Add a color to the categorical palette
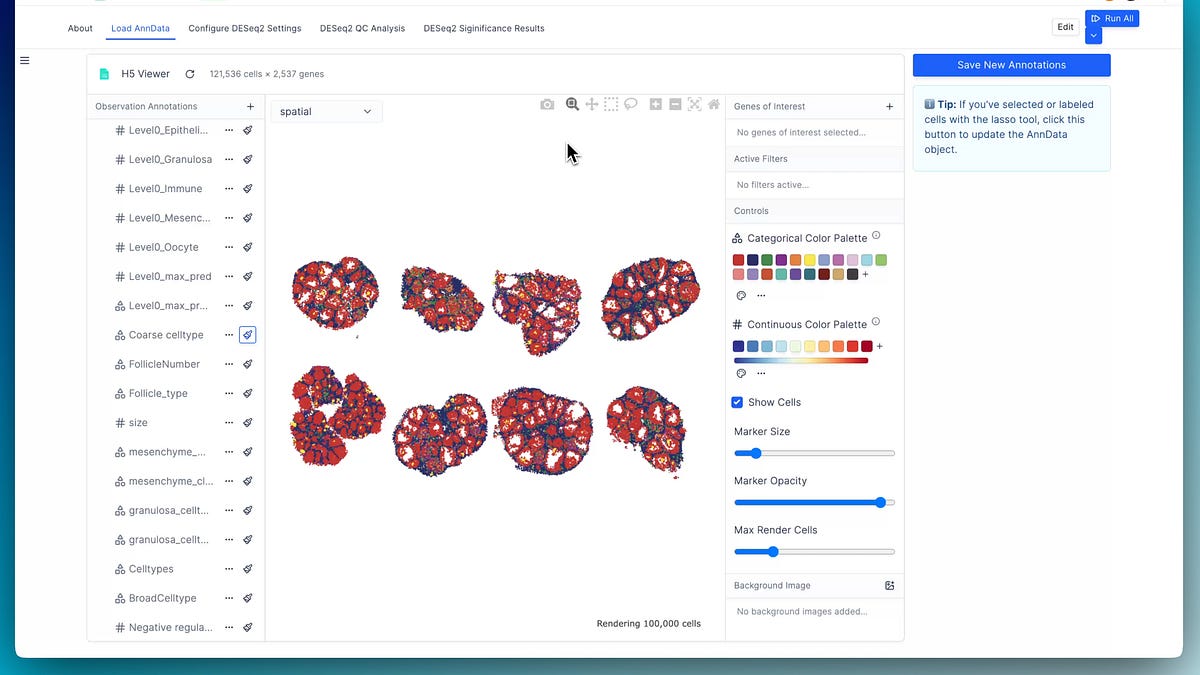The width and height of the screenshot is (1200, 675). [x=866, y=274]
